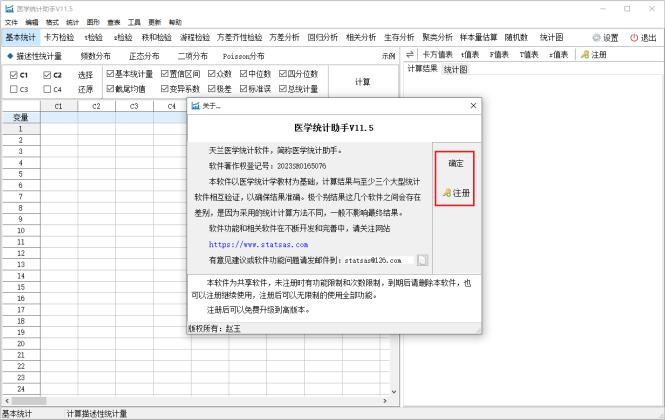Open the 格式 menu
The height and width of the screenshot is (420, 665).
(52, 22)
